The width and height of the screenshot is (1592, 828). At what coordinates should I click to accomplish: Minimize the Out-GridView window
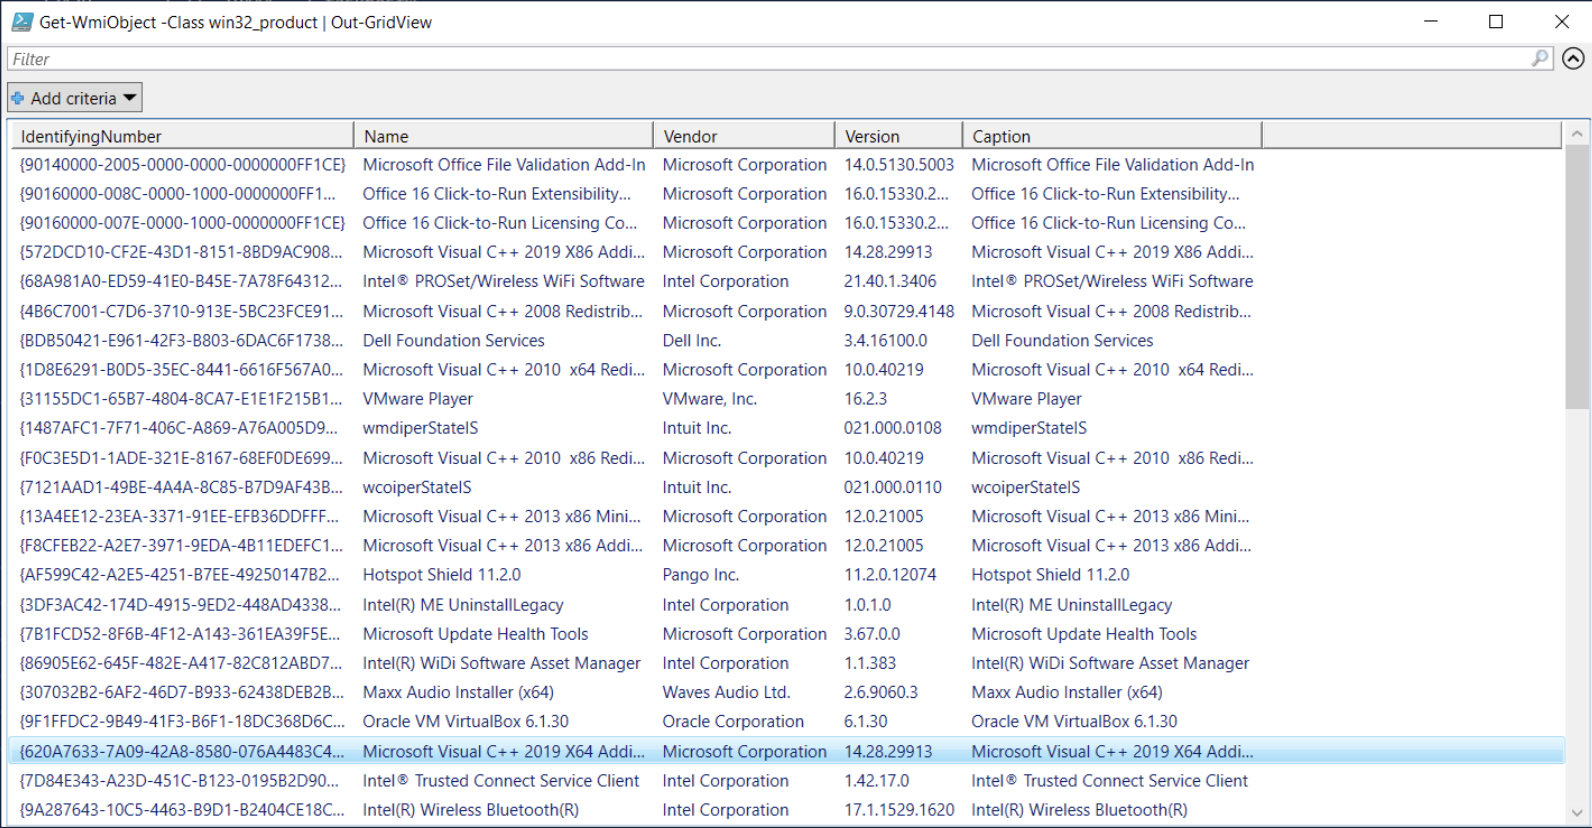tap(1431, 21)
